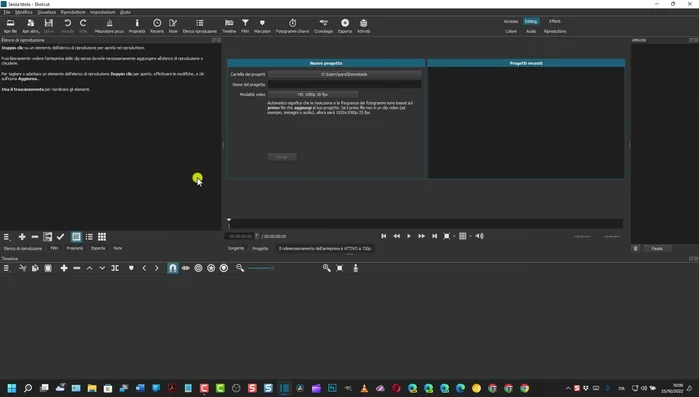Viewport: 699px width, 397px height.
Task: Show the Misuratore picco audio meter
Action: point(109,26)
